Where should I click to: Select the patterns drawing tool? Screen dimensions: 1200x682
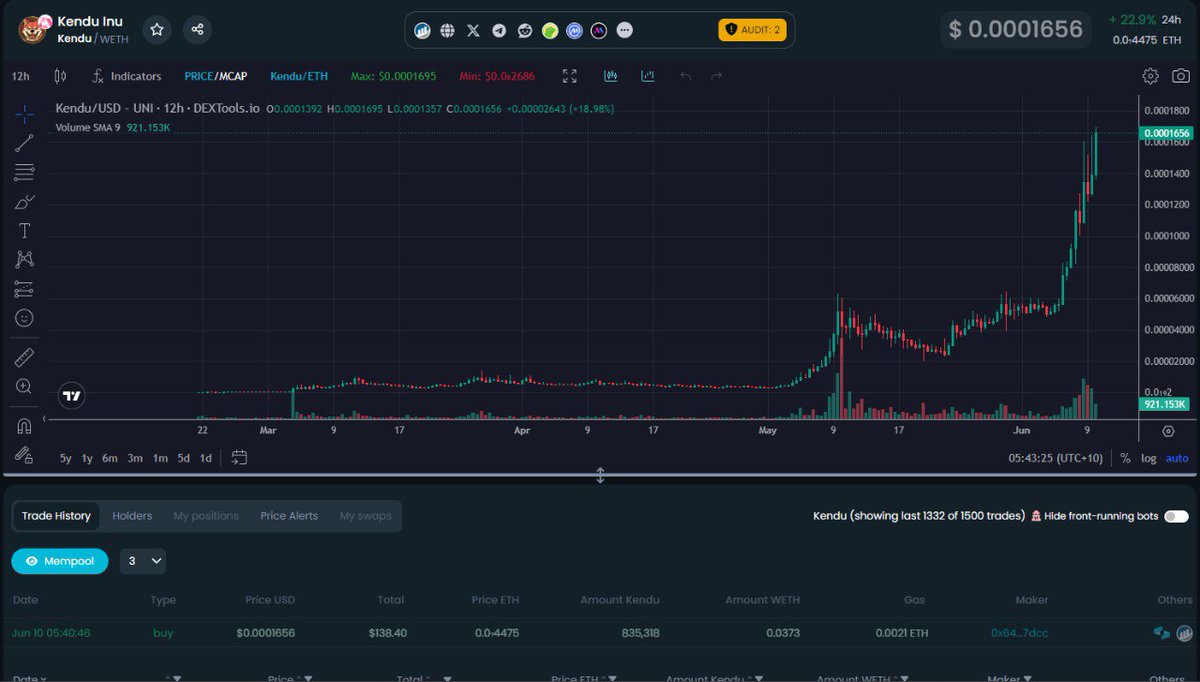point(24,260)
